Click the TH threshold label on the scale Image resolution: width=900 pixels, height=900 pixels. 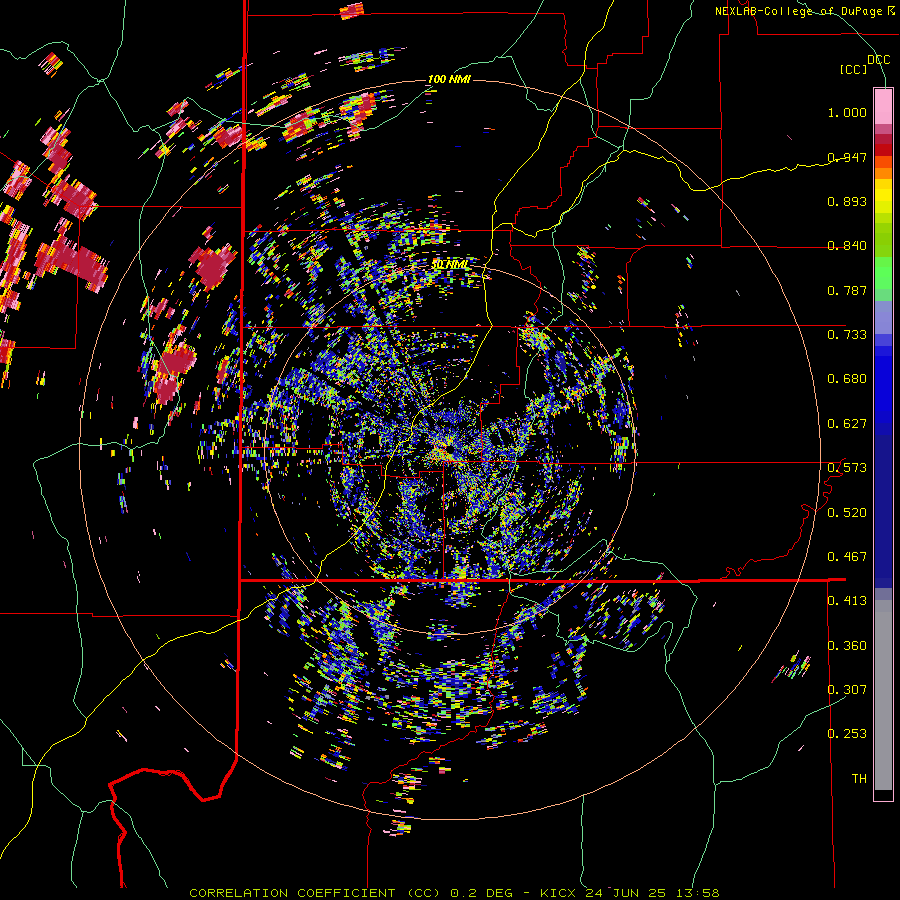(859, 779)
